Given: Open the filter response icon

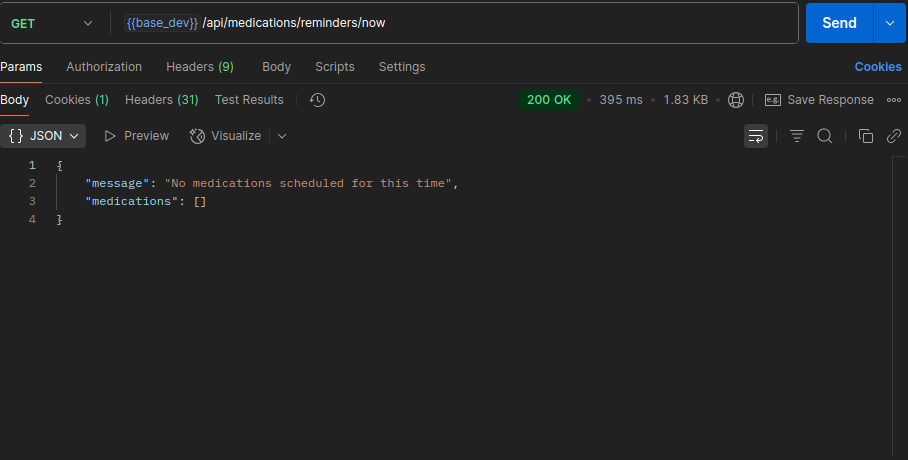Looking at the screenshot, I should [797, 136].
